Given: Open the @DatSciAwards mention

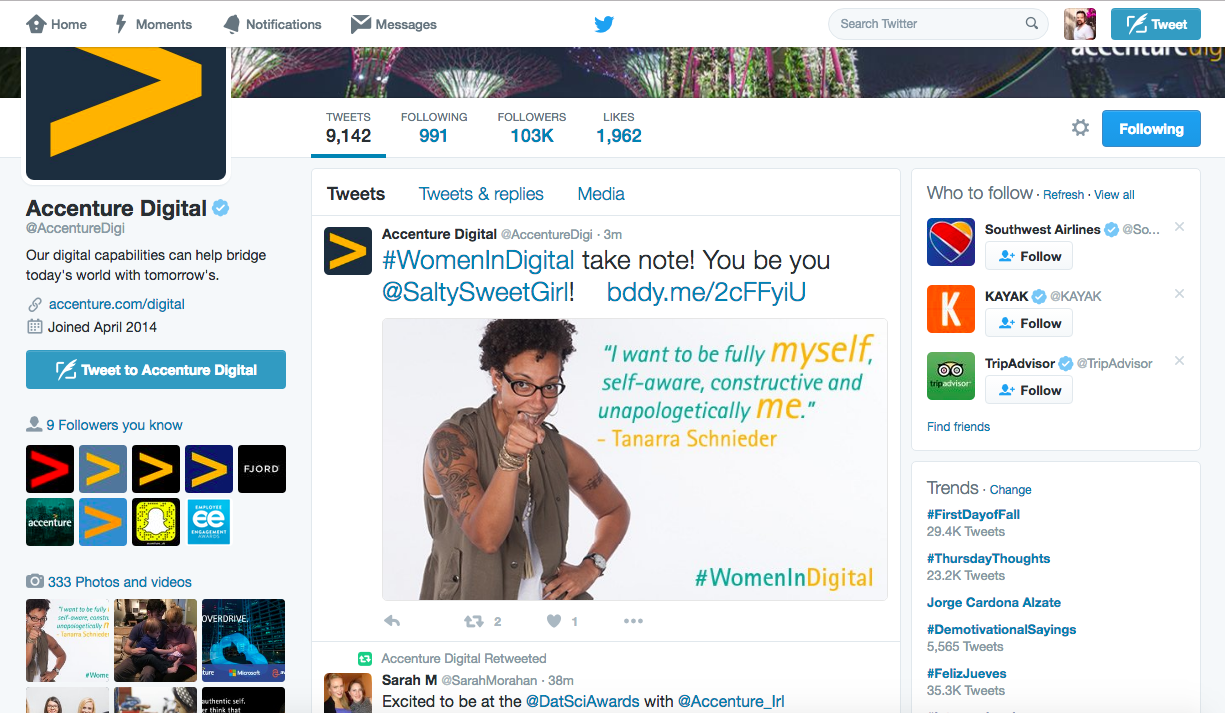Looking at the screenshot, I should tap(583, 701).
